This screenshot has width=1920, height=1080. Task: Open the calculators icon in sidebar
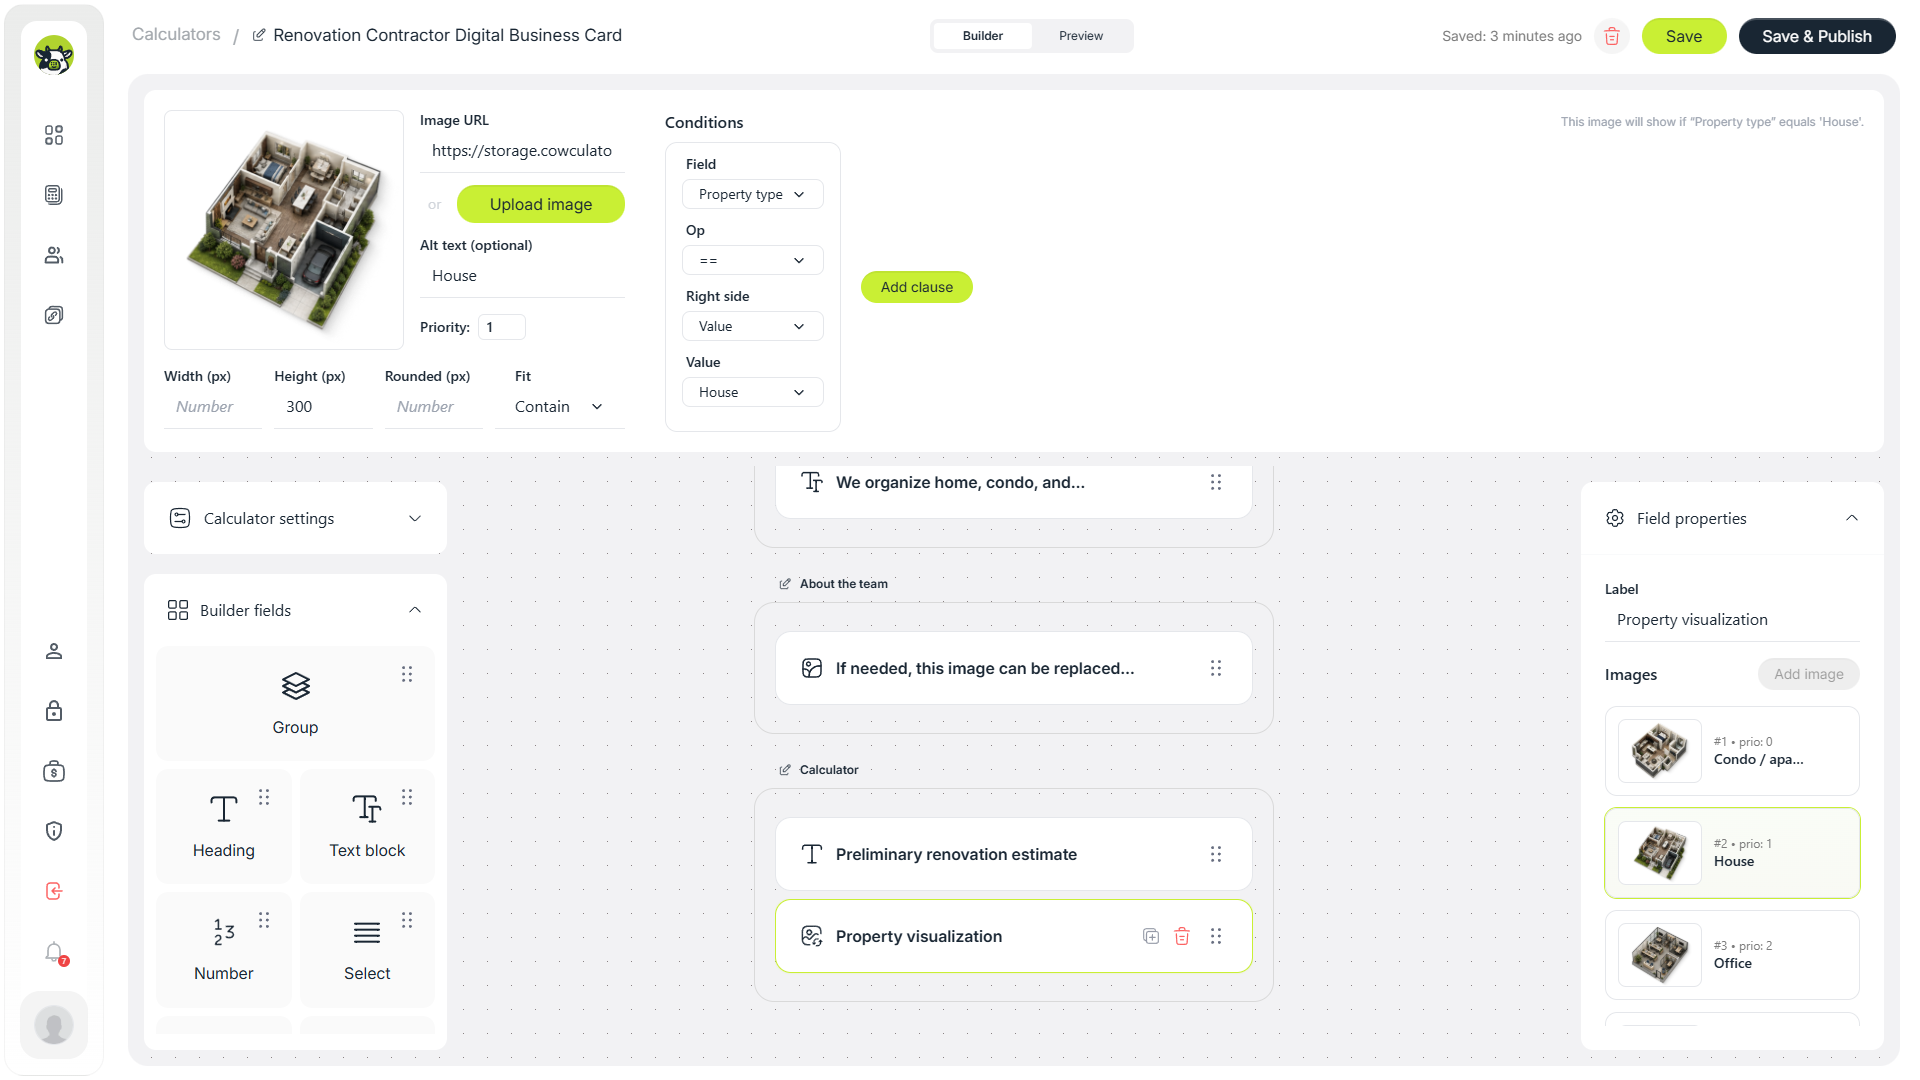coord(54,195)
